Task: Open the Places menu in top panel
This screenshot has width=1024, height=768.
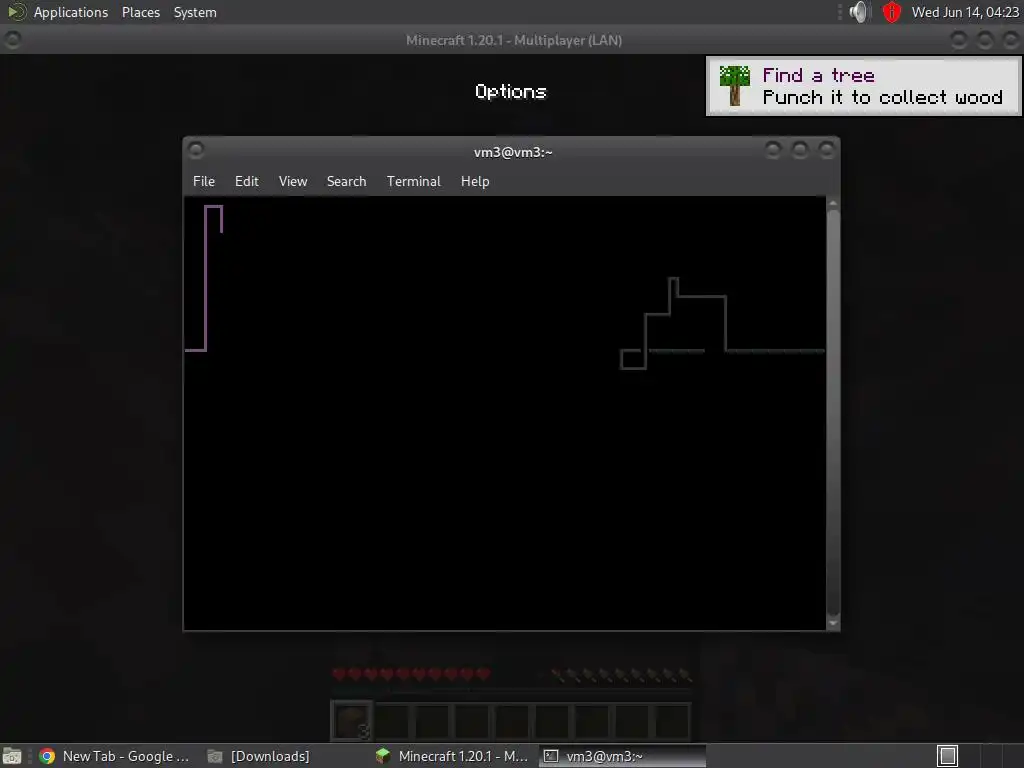Action: click(140, 12)
